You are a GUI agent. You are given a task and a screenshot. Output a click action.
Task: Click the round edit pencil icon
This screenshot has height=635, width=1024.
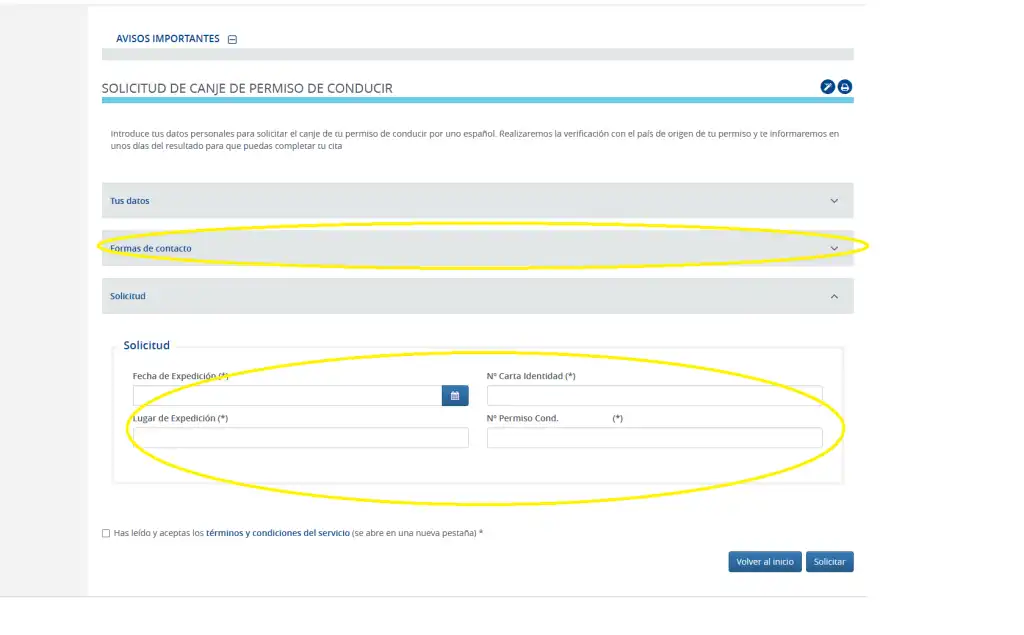pyautogui.click(x=827, y=87)
